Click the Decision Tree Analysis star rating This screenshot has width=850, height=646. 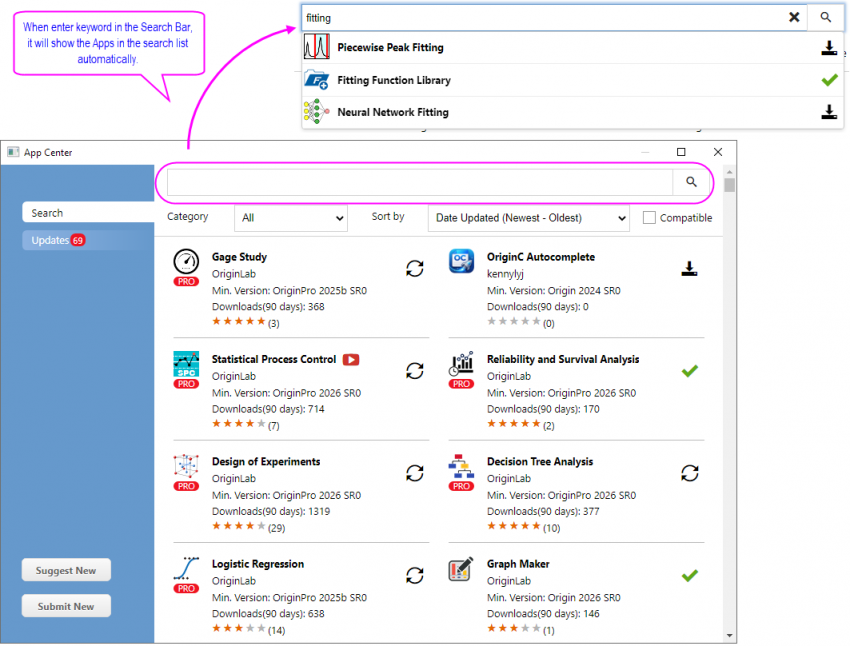(513, 526)
